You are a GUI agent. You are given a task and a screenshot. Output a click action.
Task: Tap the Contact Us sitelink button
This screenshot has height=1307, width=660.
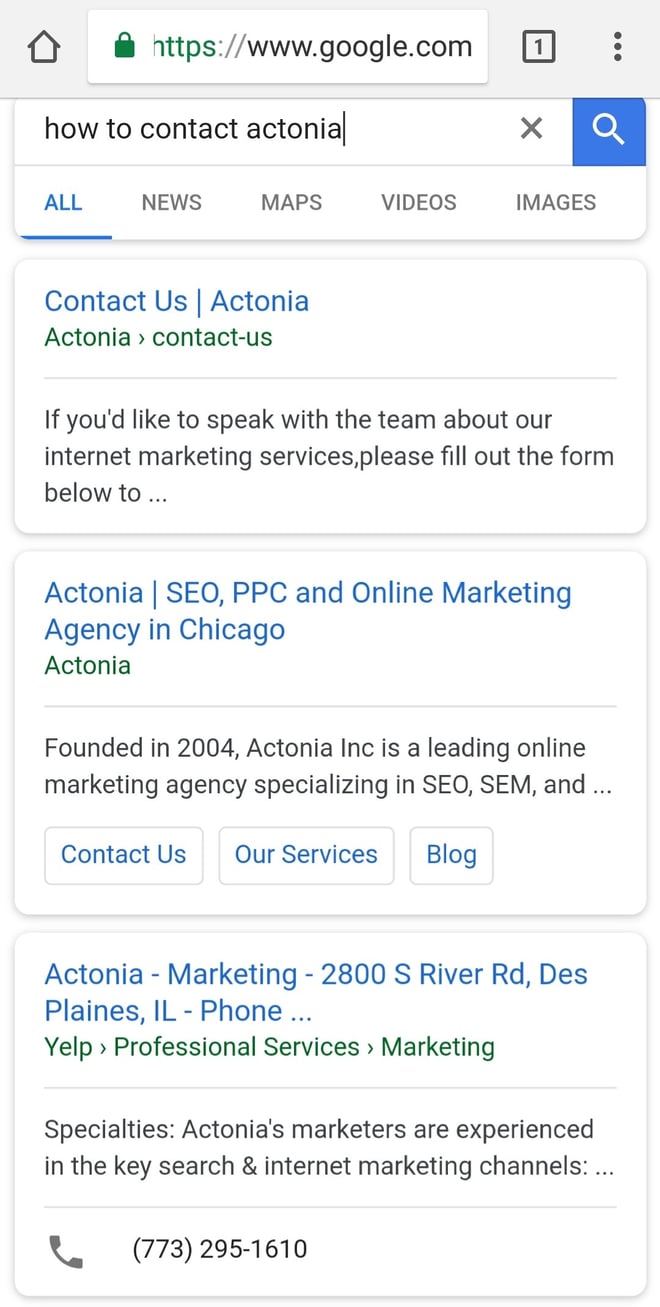pyautogui.click(x=123, y=855)
